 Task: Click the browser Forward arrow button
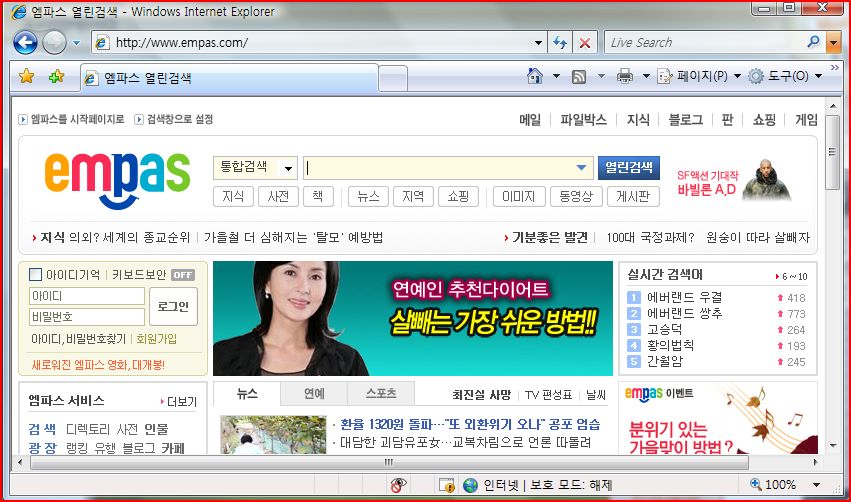(x=54, y=42)
